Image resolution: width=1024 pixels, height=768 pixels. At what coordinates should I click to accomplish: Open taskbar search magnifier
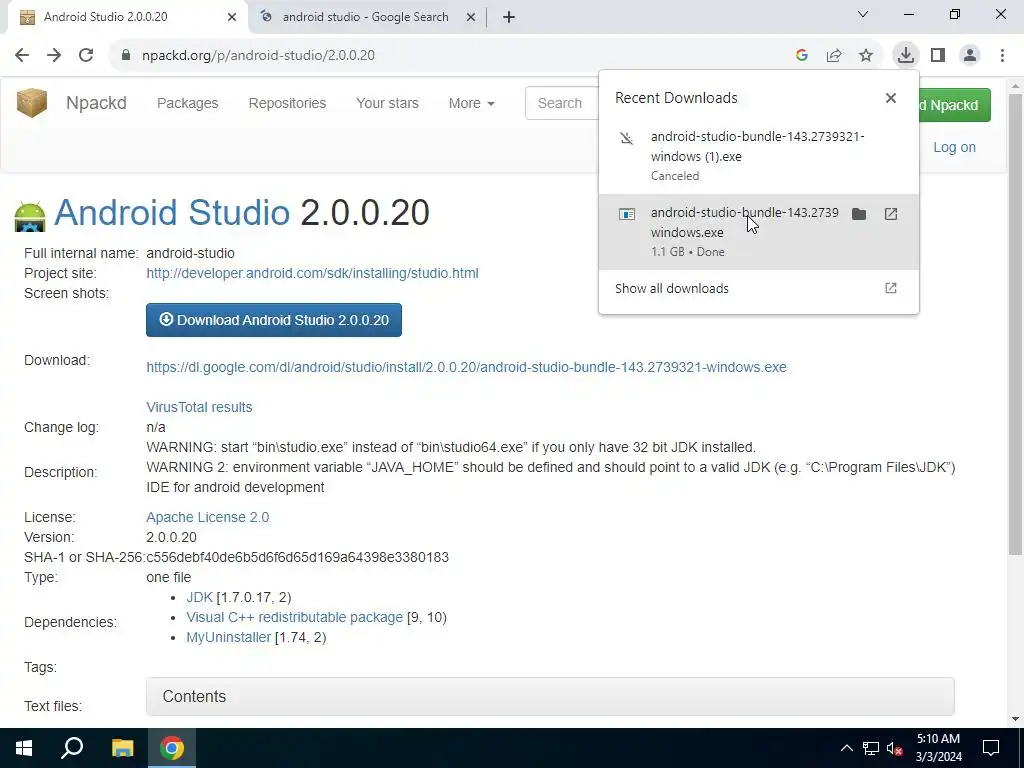click(x=72, y=748)
